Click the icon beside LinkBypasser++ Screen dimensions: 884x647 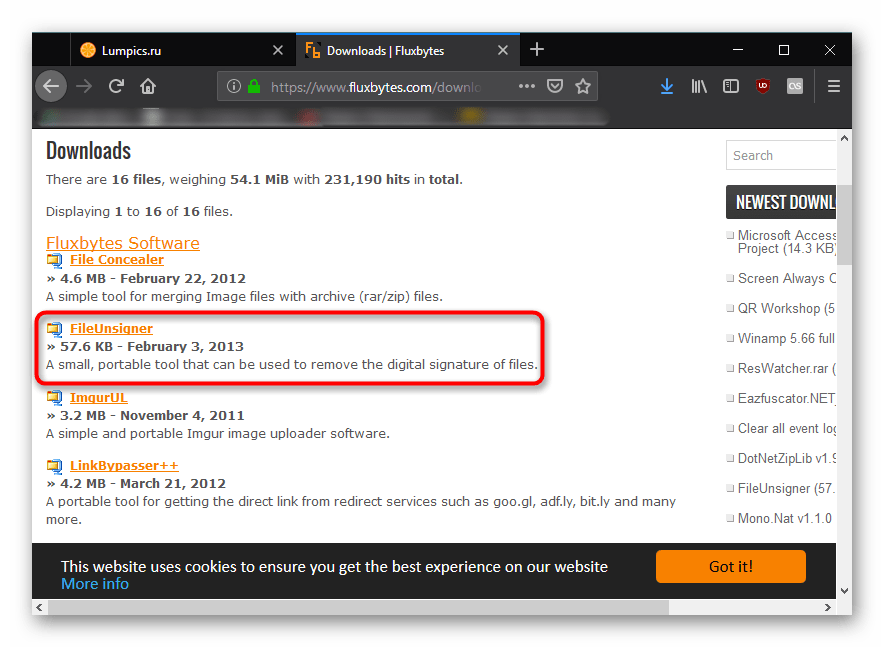tap(55, 466)
